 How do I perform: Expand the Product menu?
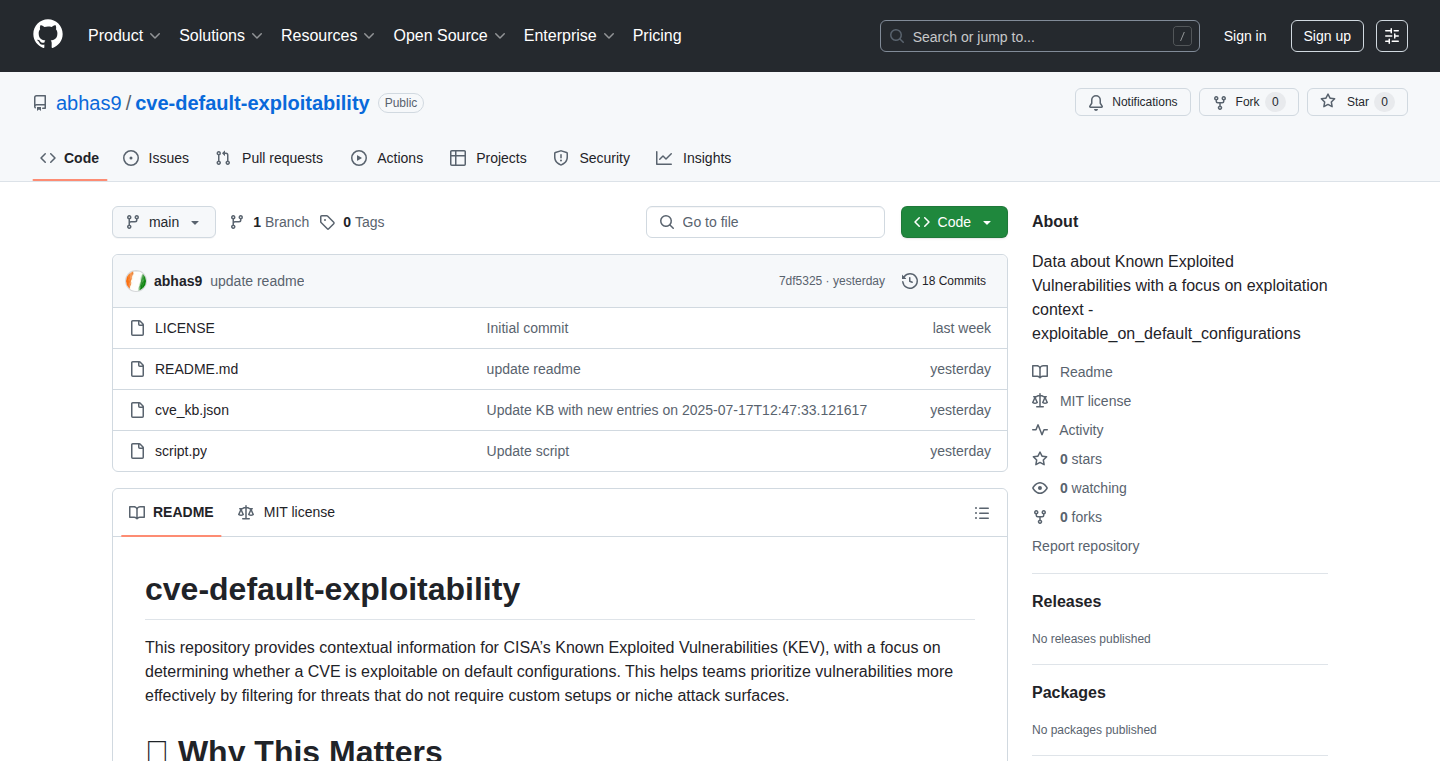(x=124, y=36)
